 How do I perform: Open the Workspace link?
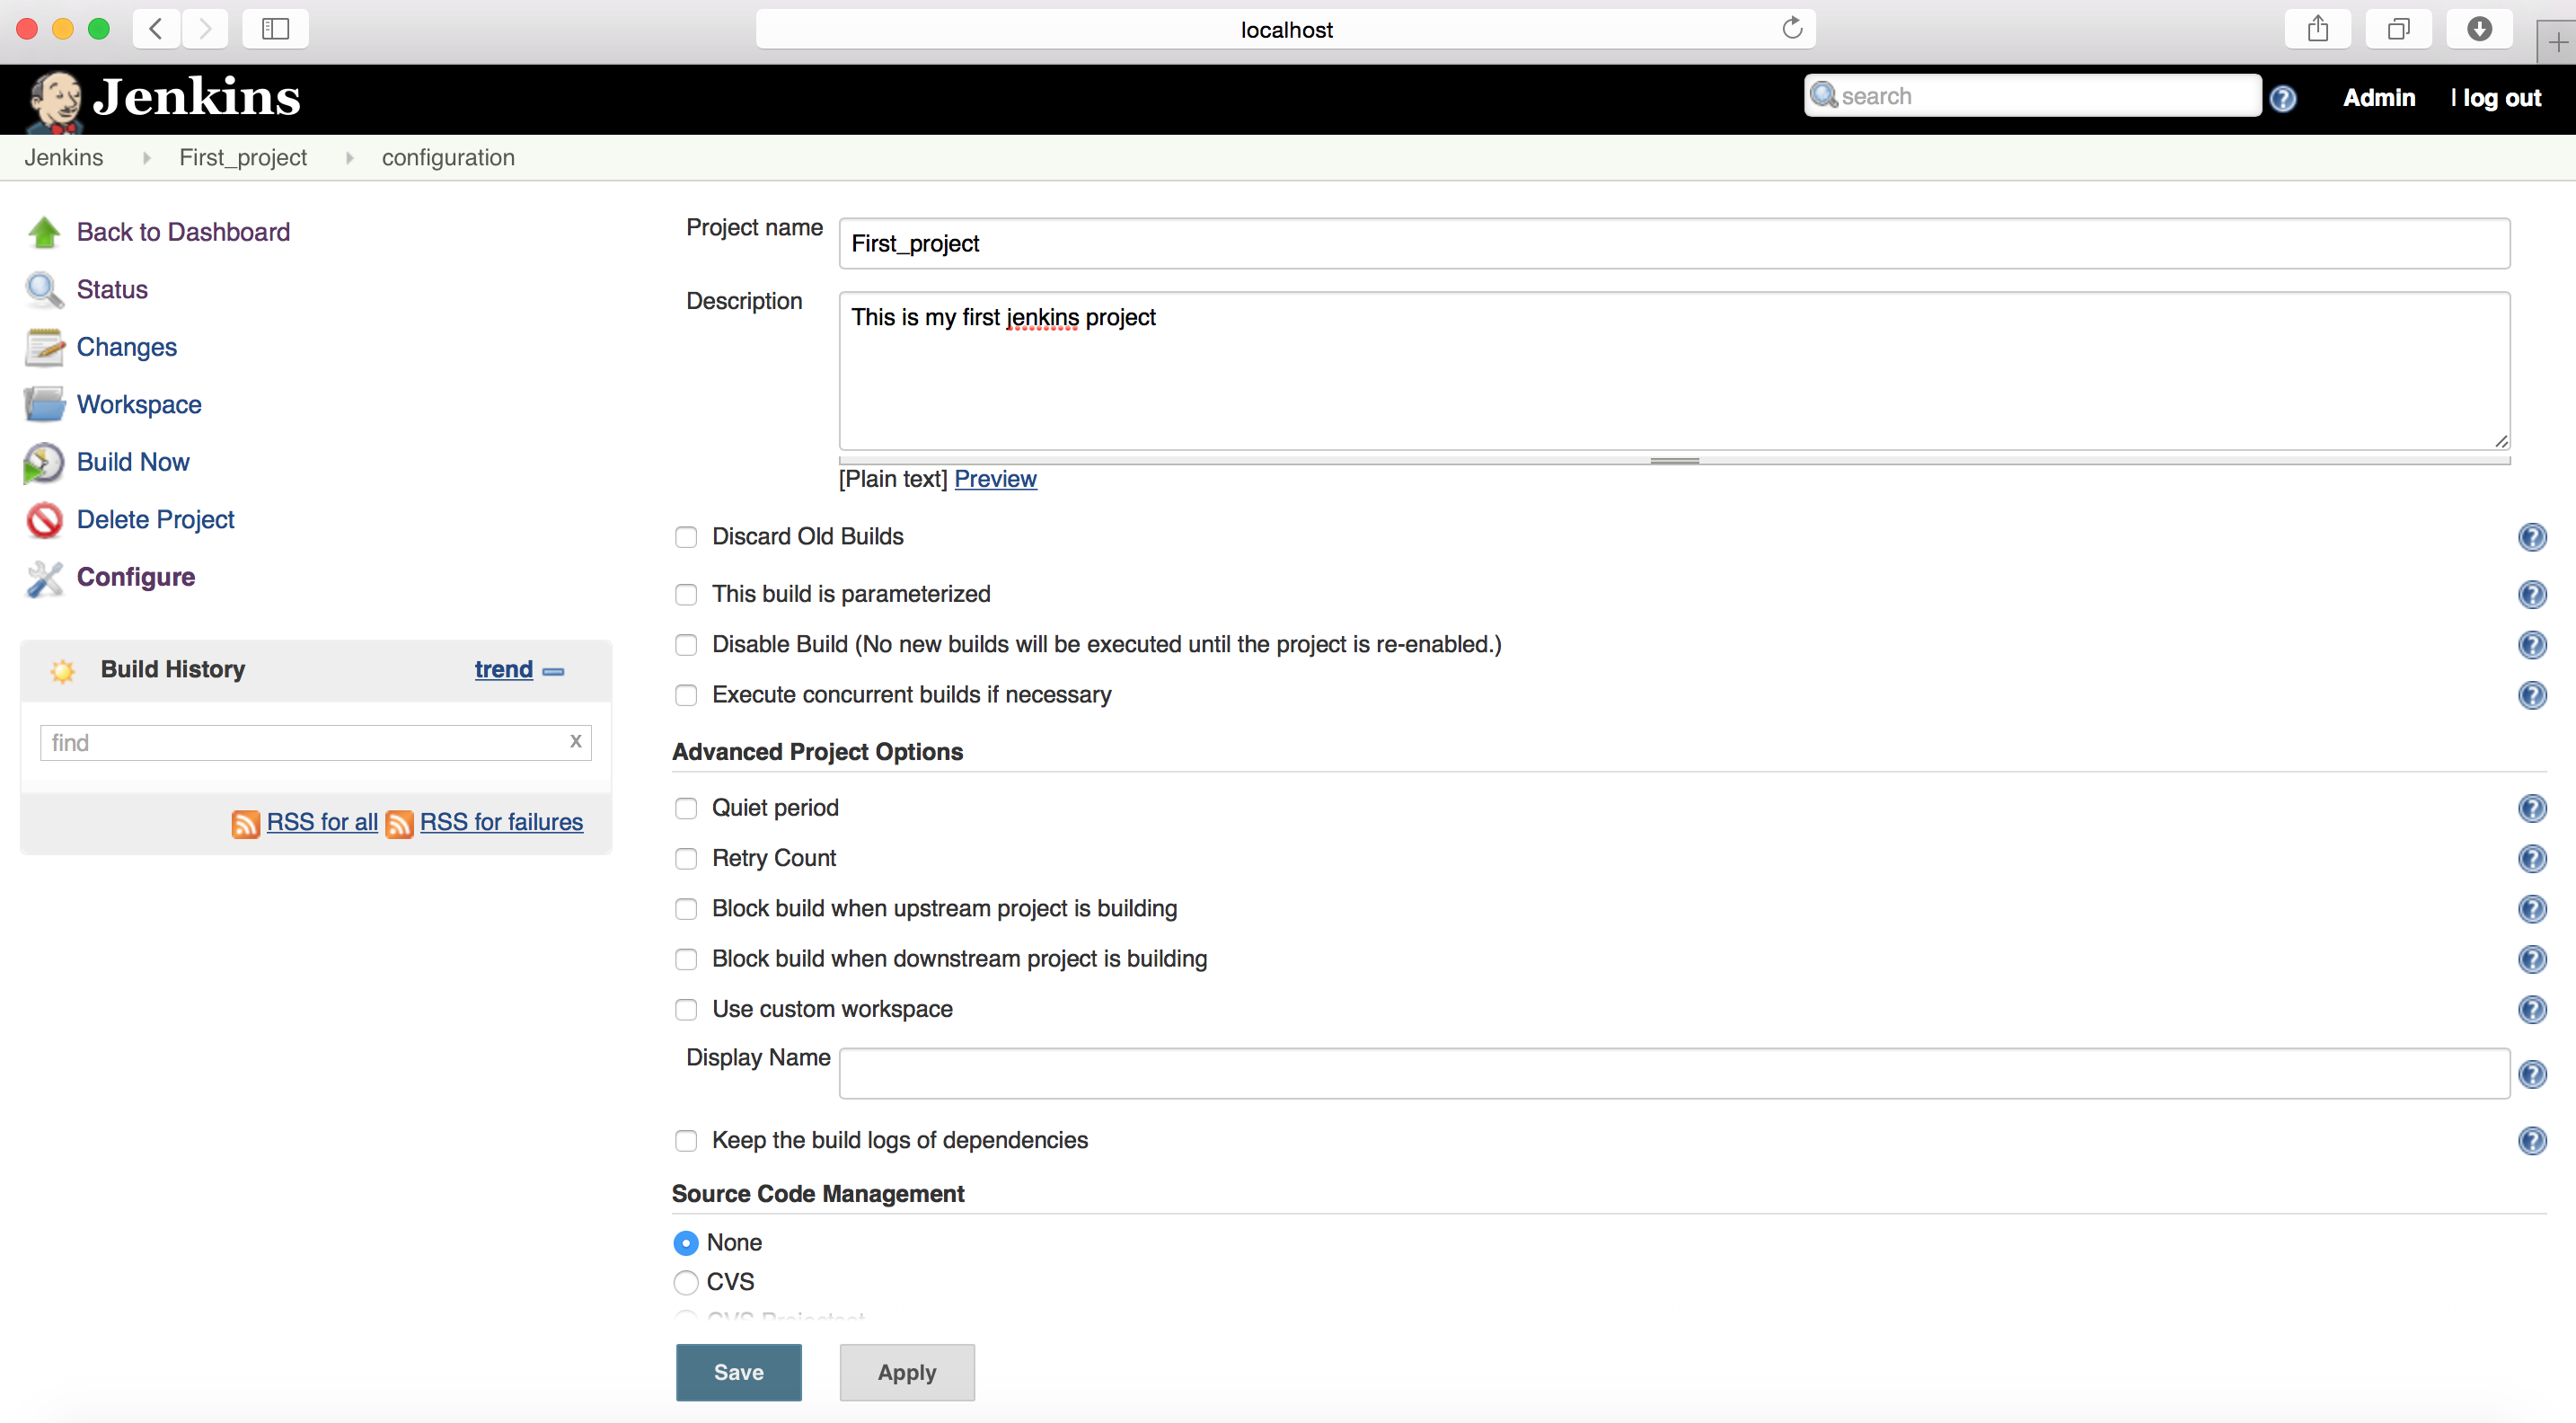(139, 404)
